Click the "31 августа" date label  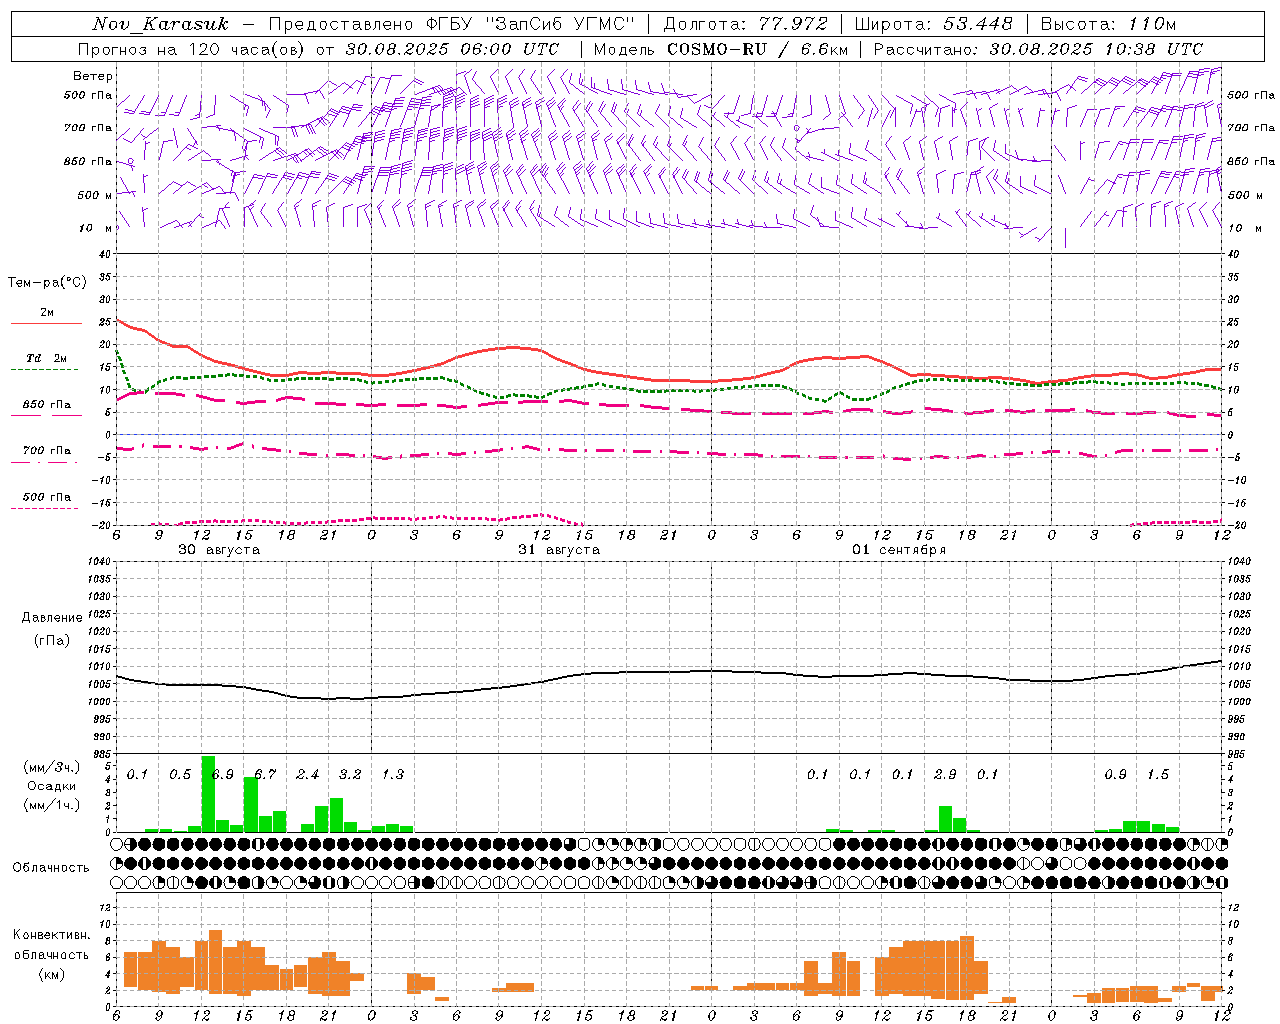[559, 550]
